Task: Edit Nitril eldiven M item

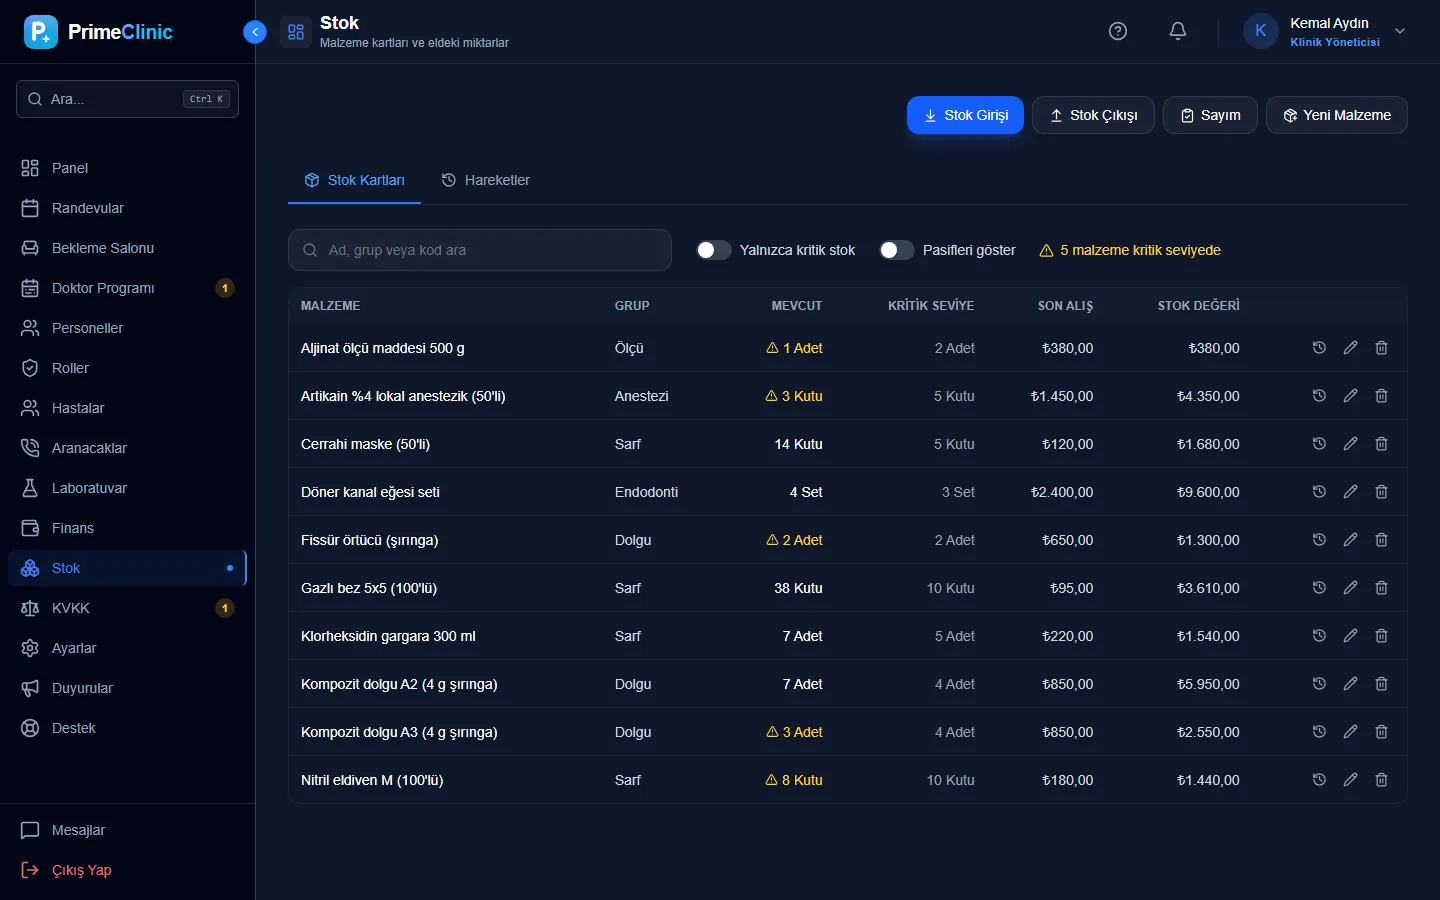Action: point(1350,780)
